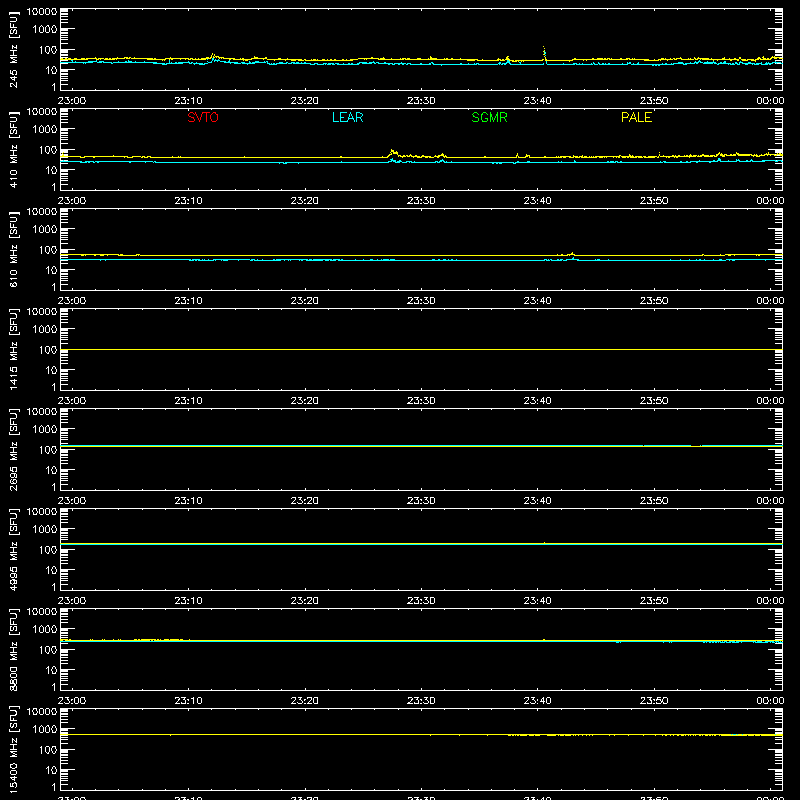
Task: Click the 23:40 spike in 245 MHz trace
Action: pyautogui.click(x=544, y=53)
